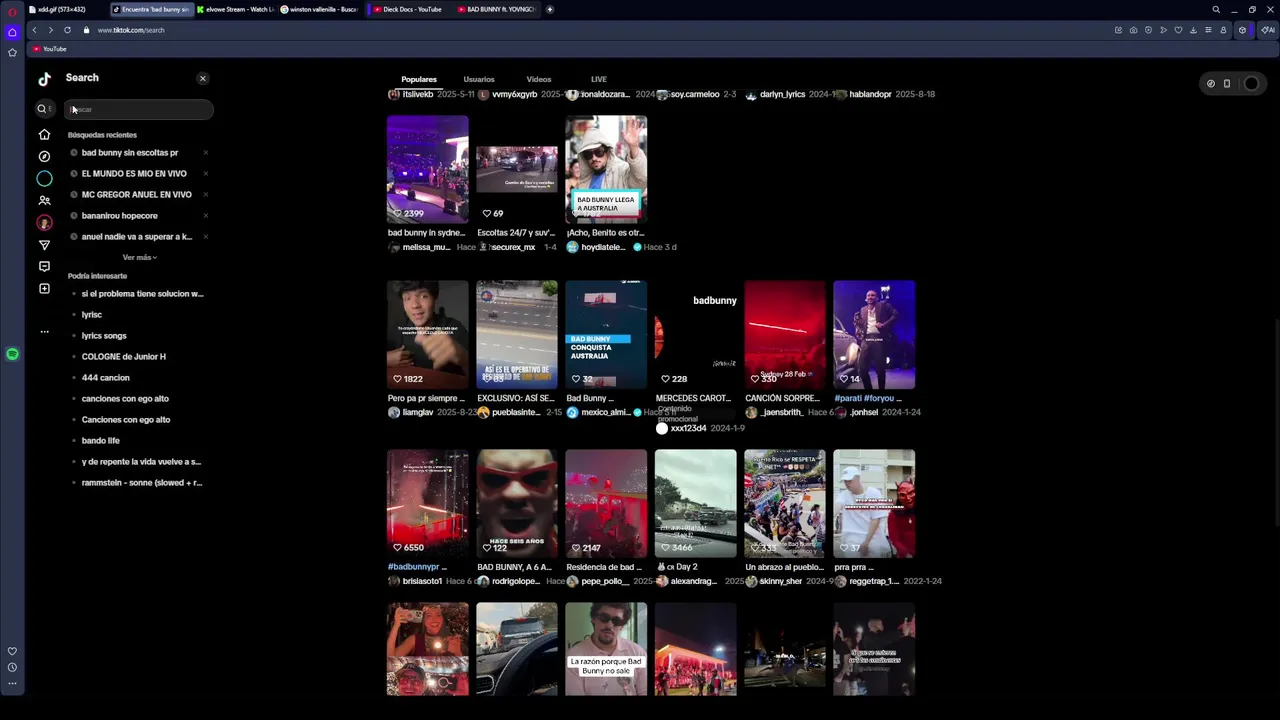Open YouTube bookmark in bookmarks bar
The image size is (1280, 720).
click(x=50, y=49)
